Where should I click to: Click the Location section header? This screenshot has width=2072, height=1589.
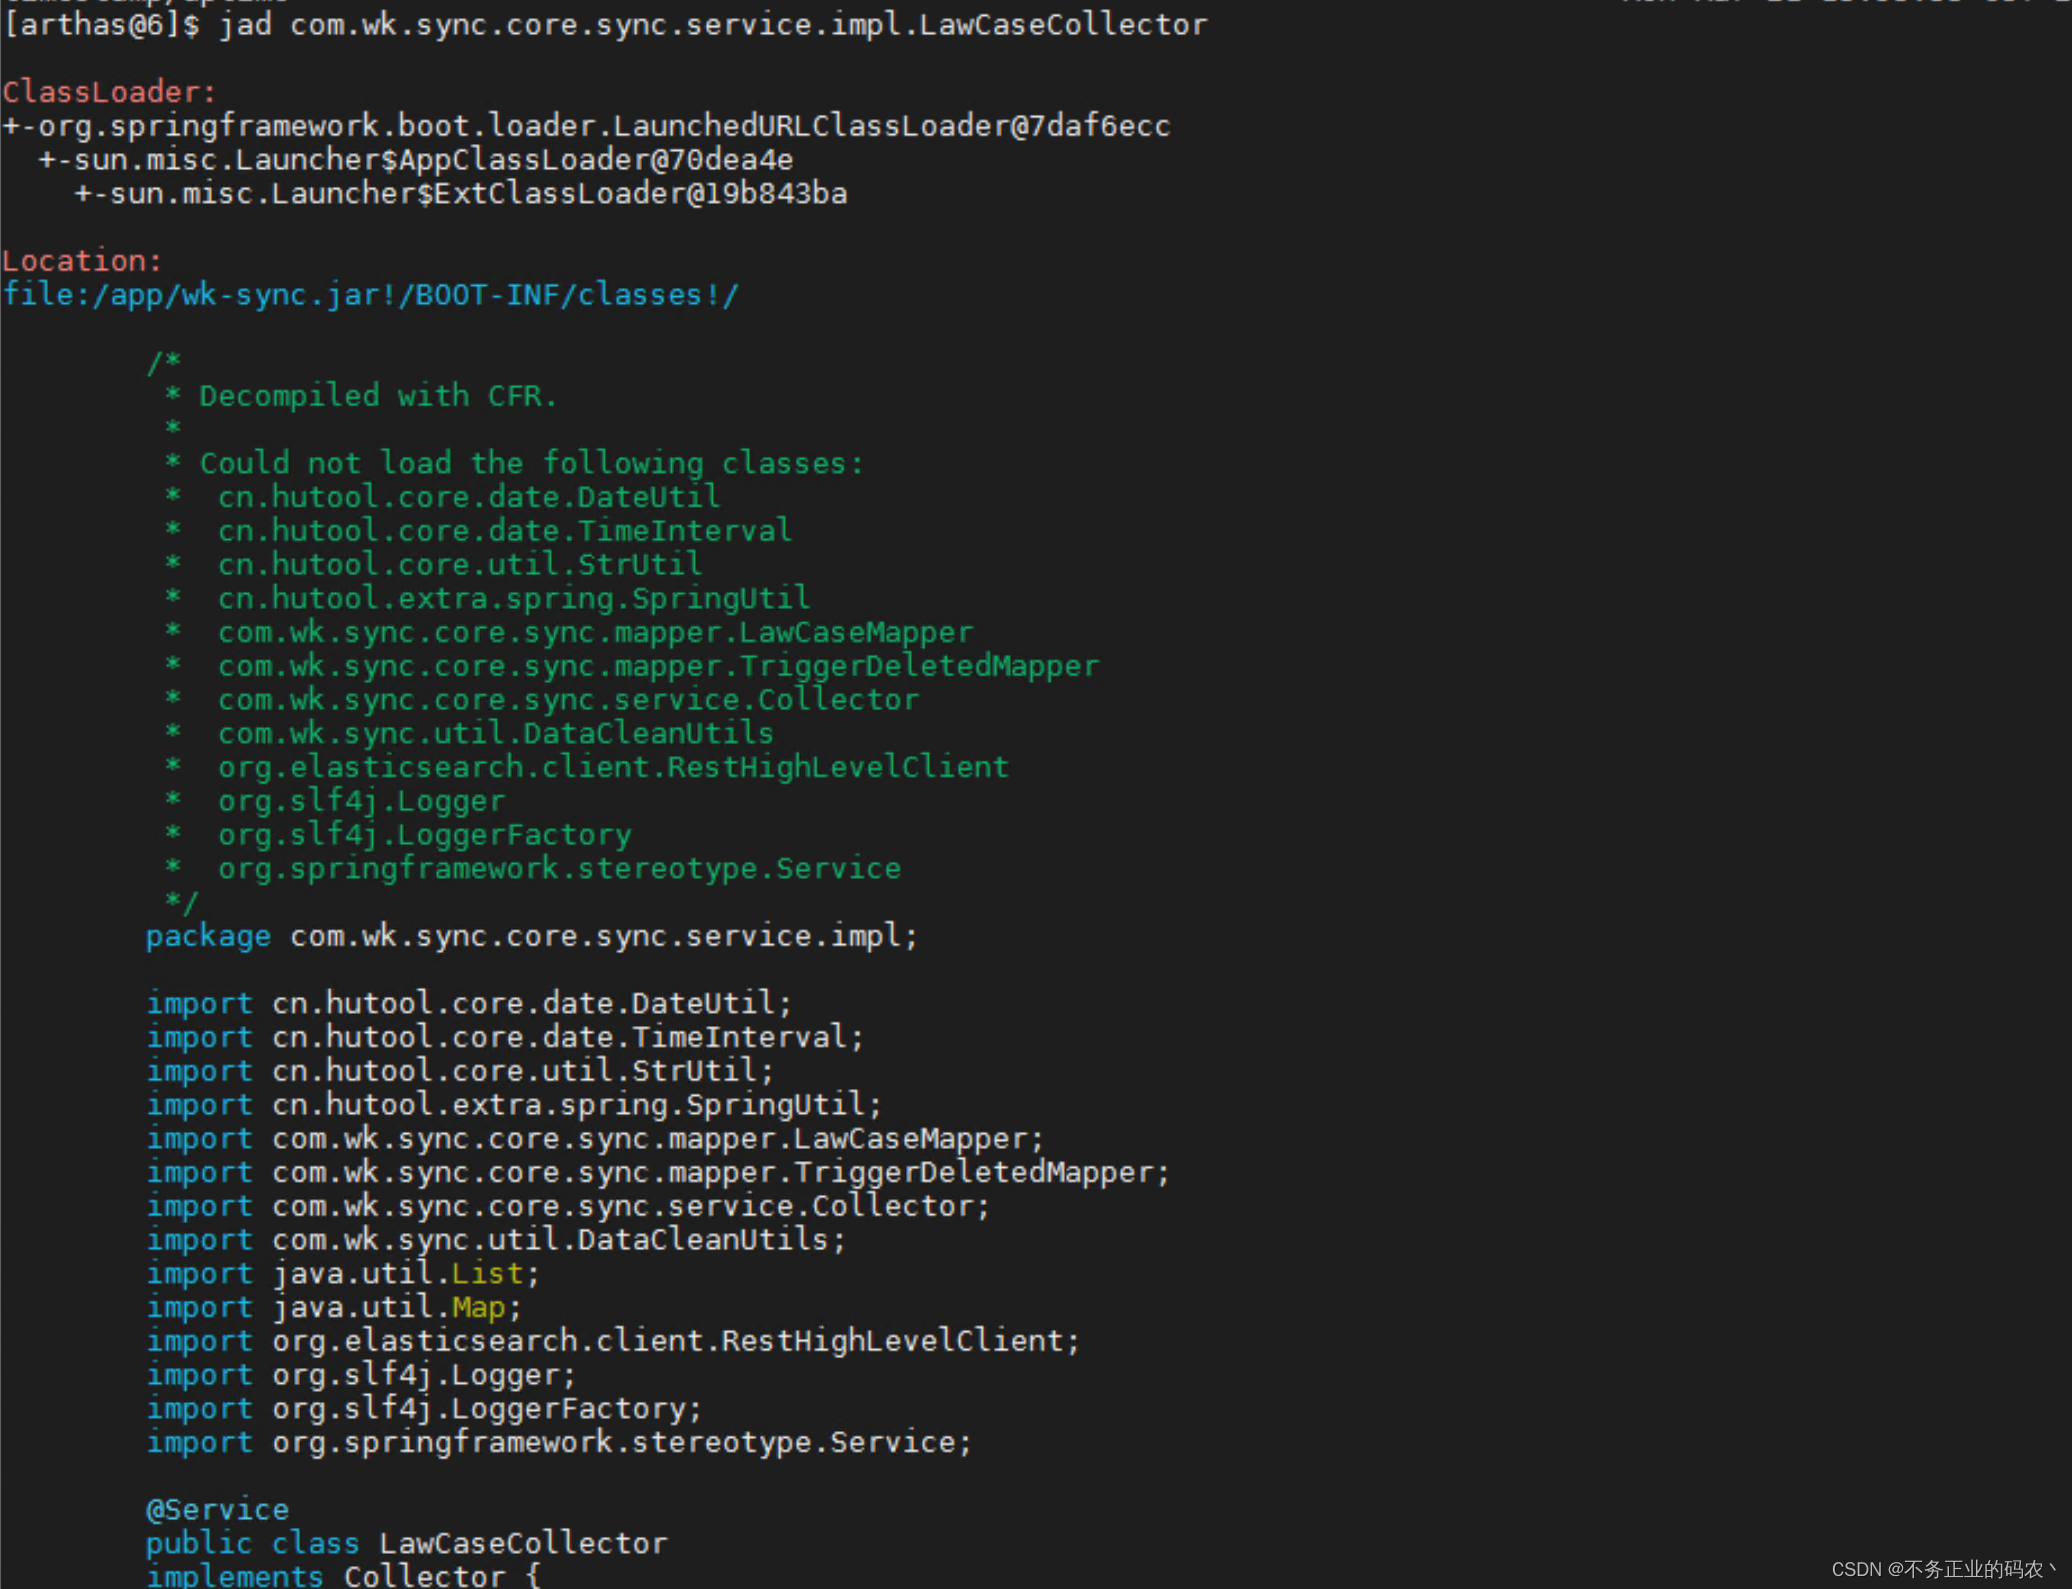(80, 260)
